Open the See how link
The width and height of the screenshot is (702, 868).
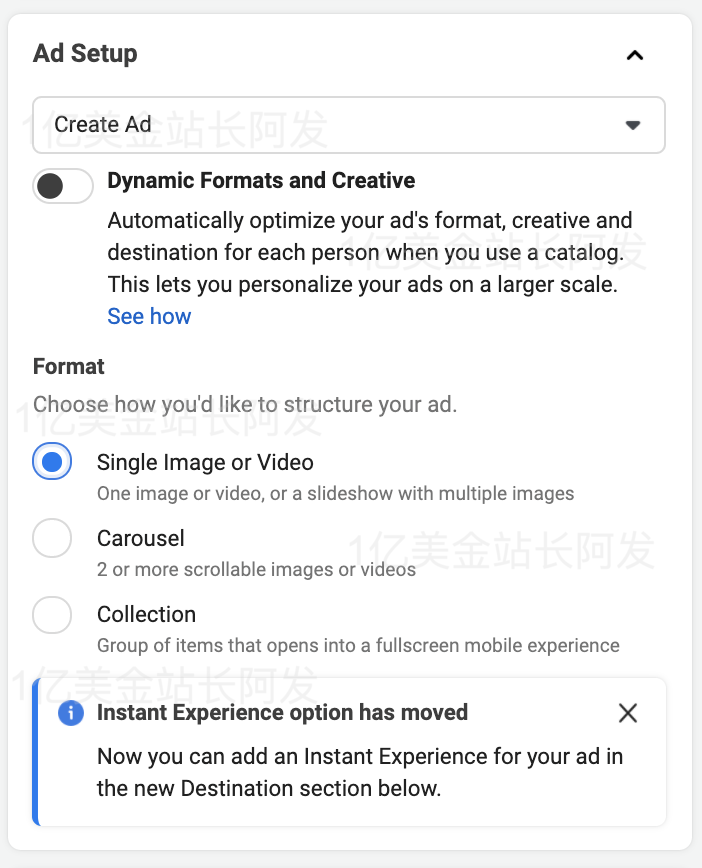pos(149,316)
